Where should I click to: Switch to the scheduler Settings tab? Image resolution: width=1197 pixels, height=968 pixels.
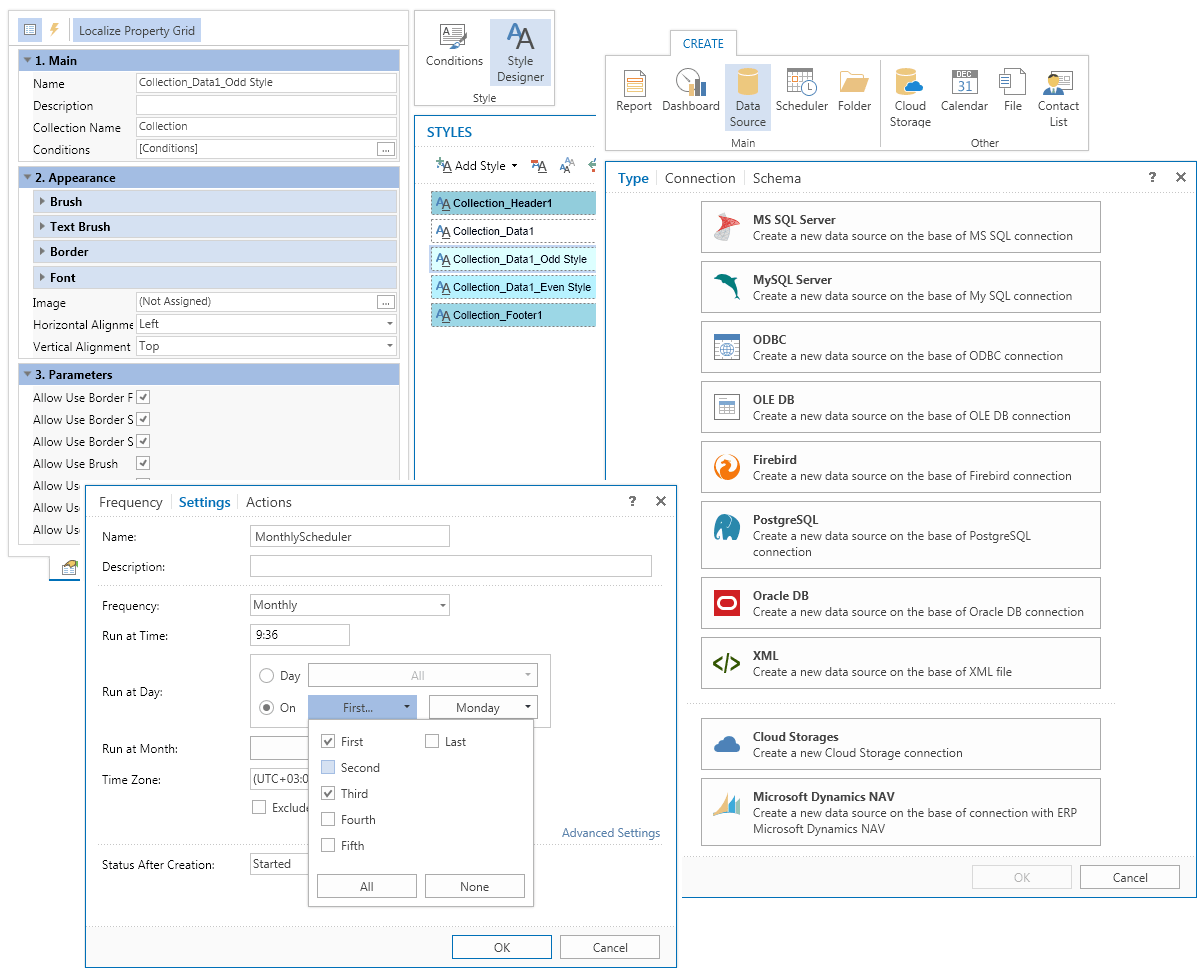tap(205, 502)
